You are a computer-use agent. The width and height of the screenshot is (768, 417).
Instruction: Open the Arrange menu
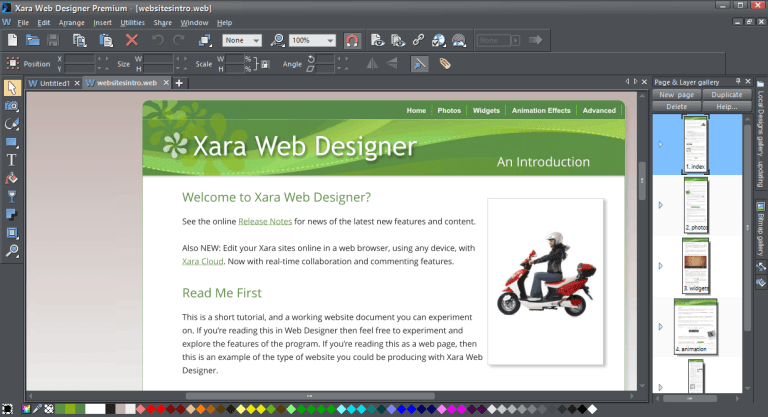(72, 23)
